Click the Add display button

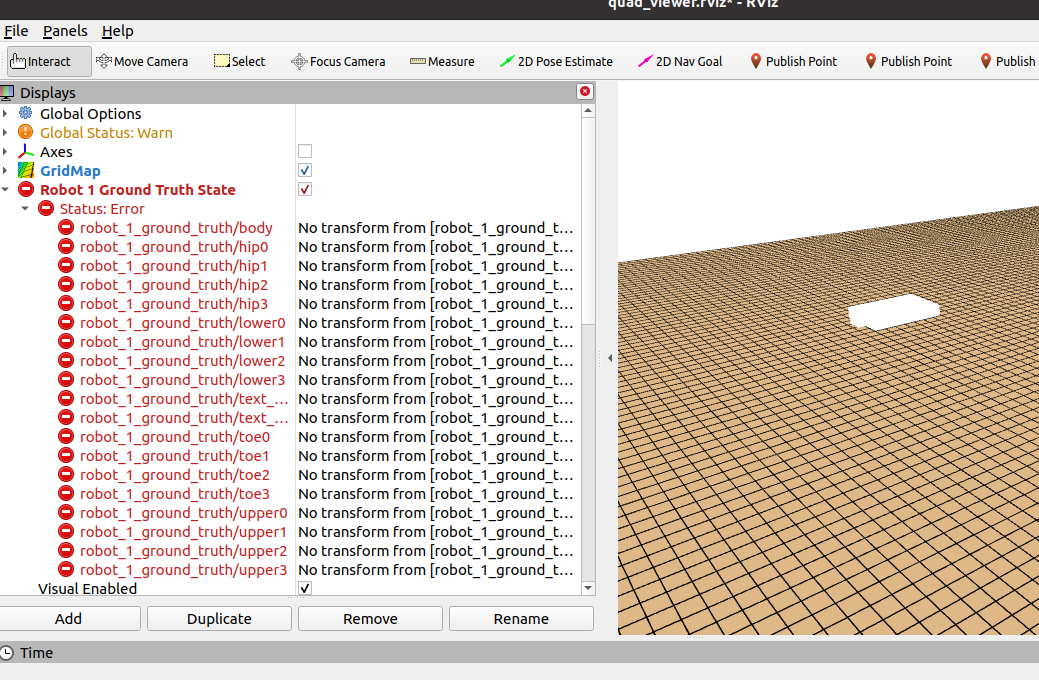(70, 618)
